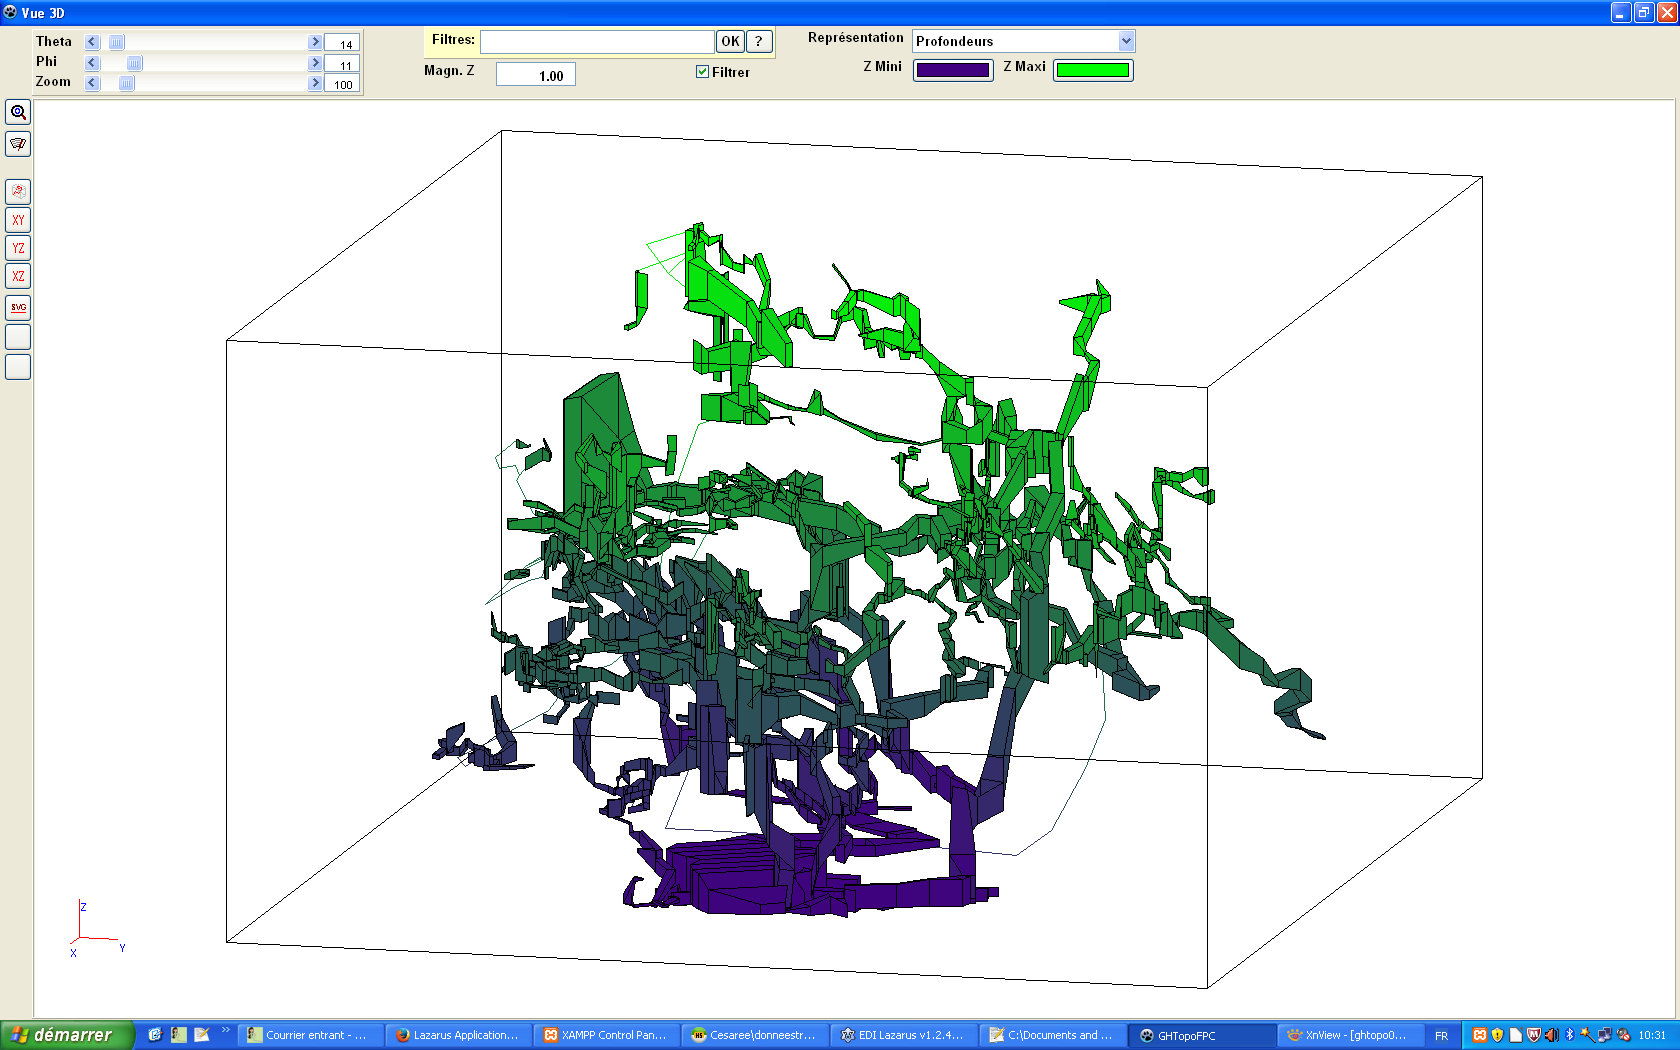Click OK to apply the filter

(730, 41)
